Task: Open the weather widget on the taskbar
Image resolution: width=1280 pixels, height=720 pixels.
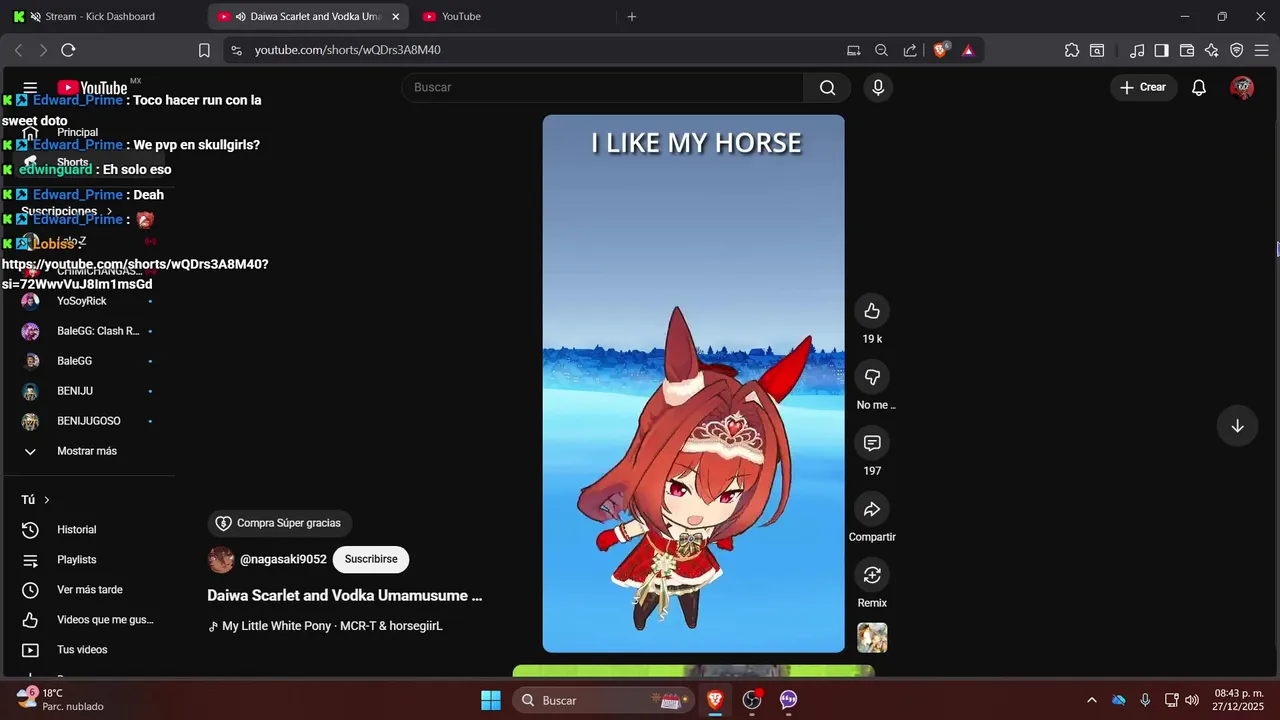Action: point(60,699)
